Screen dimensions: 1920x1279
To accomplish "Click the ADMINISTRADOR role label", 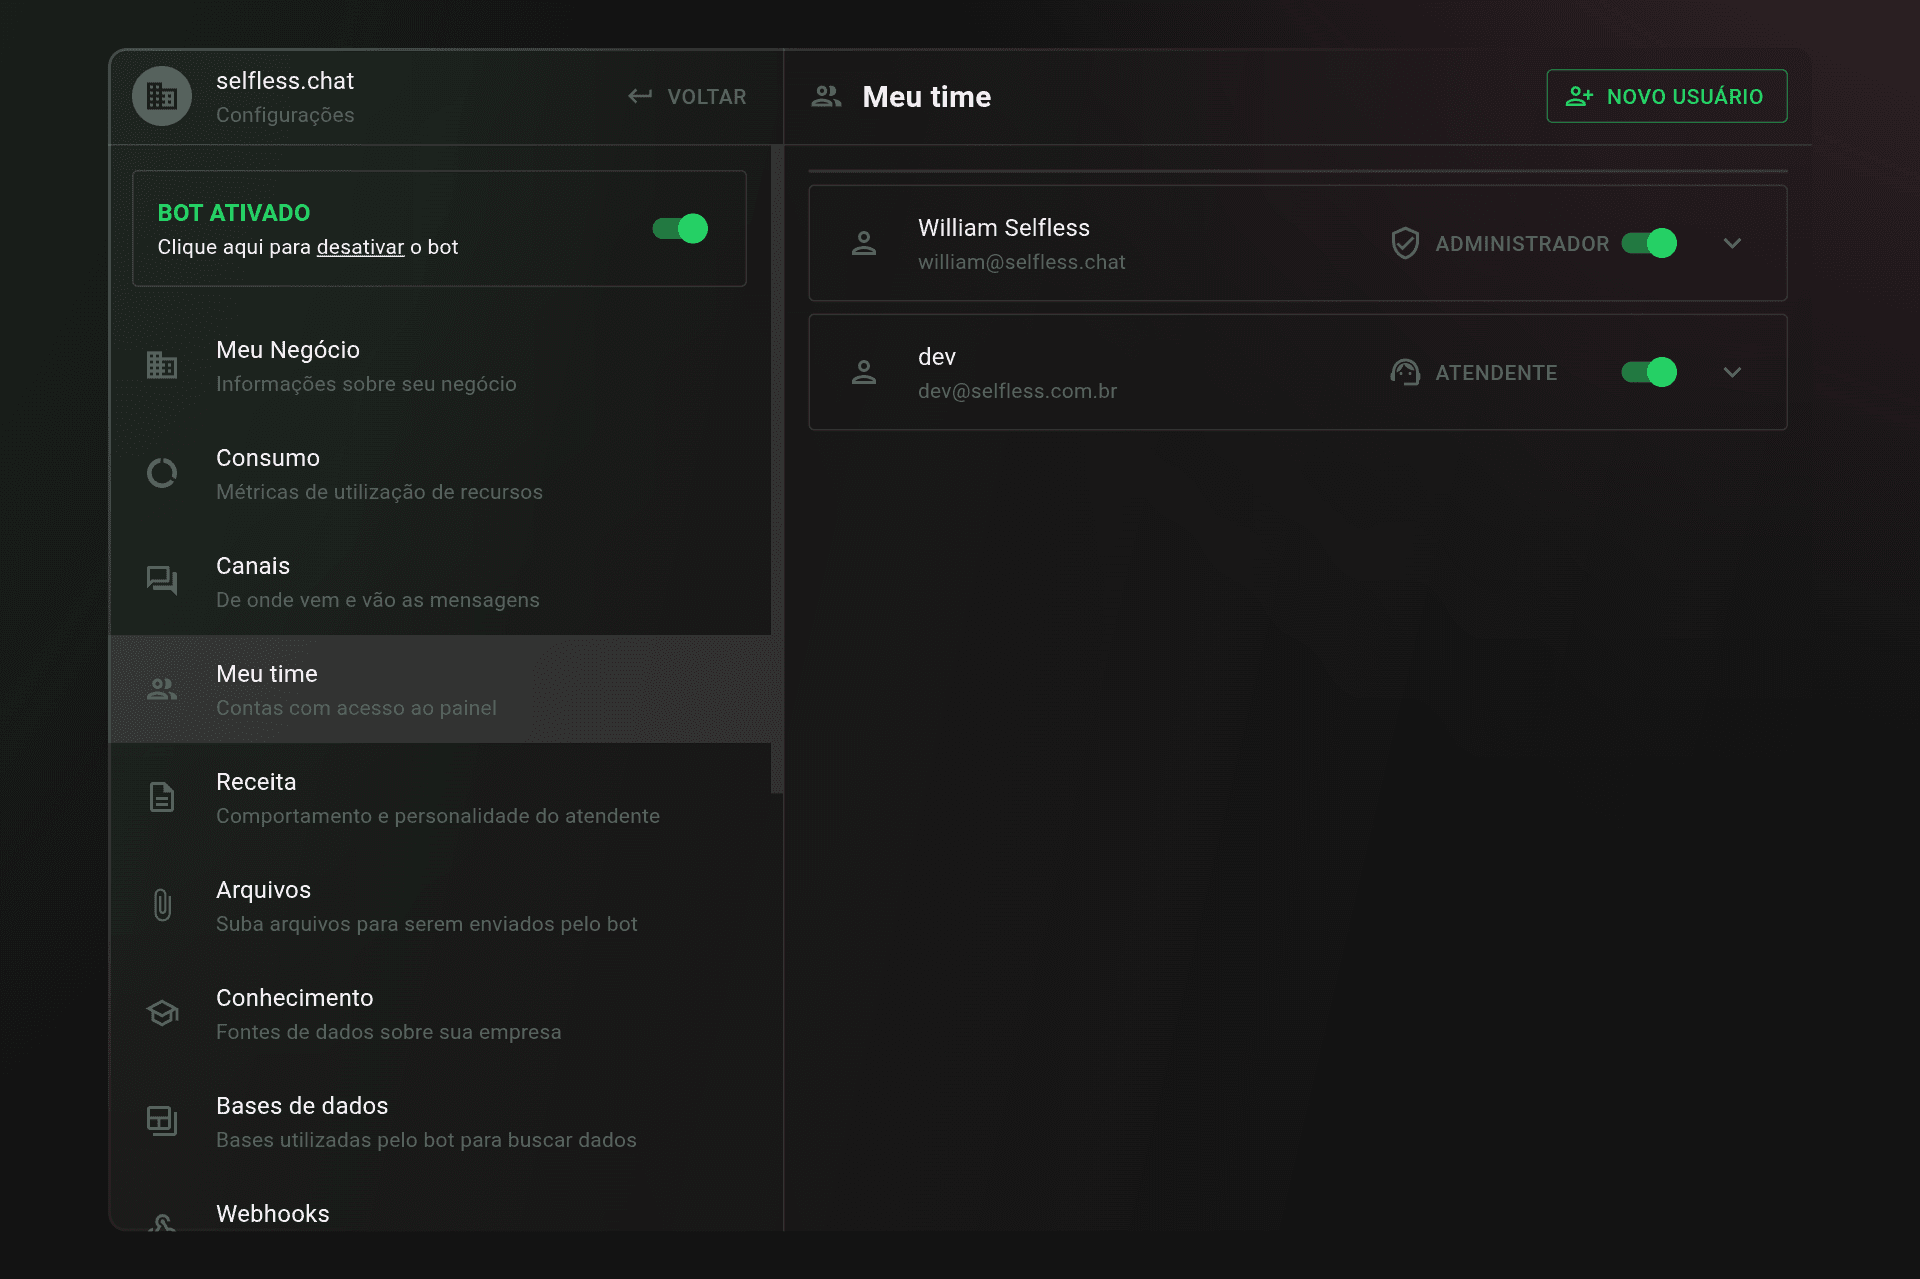I will [1522, 244].
